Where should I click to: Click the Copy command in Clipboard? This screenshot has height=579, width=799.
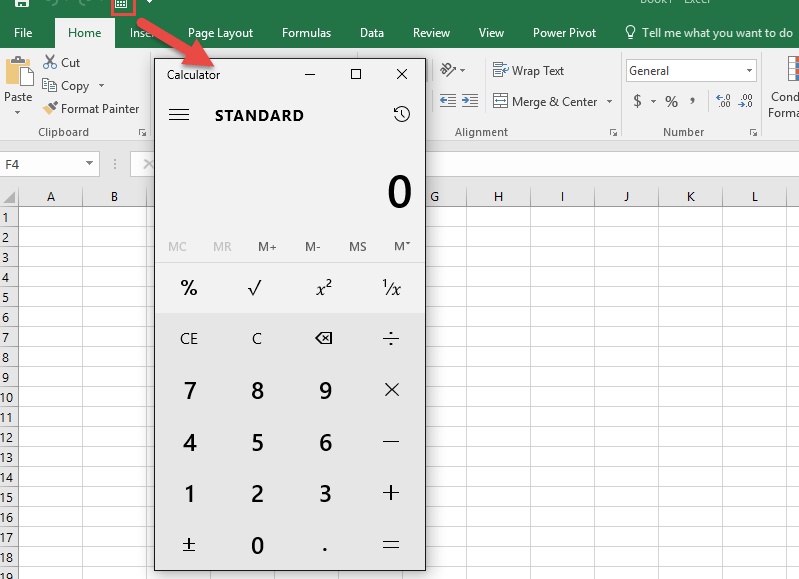click(x=66, y=86)
